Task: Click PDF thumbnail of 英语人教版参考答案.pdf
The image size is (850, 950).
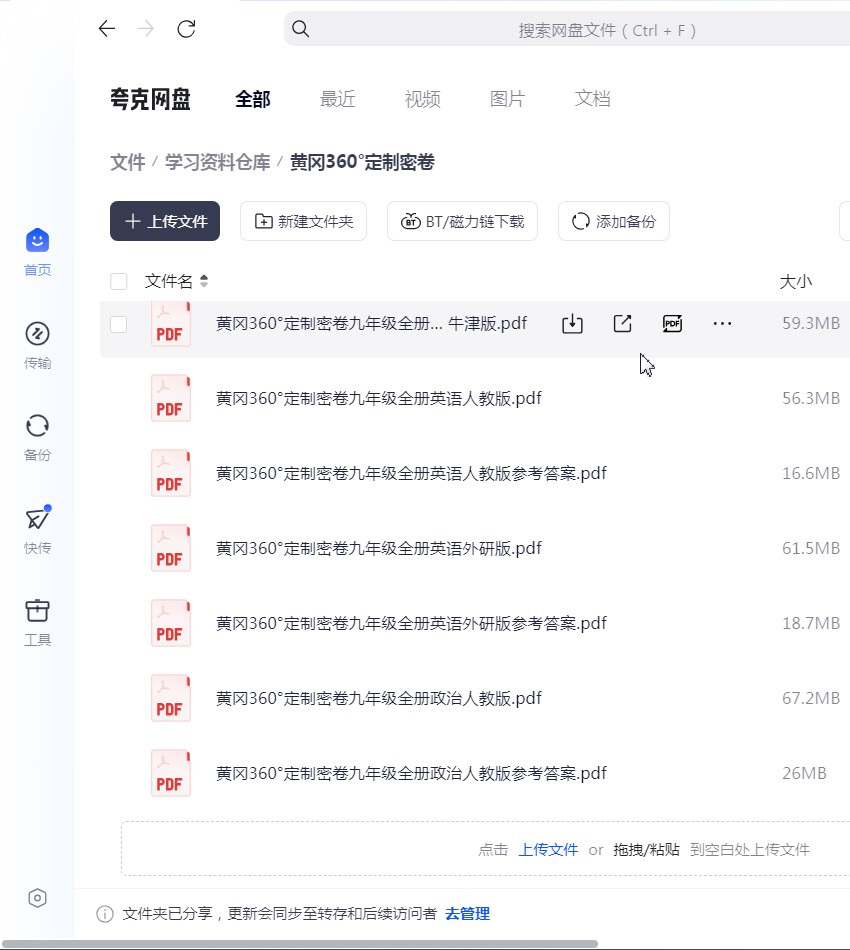Action: (x=171, y=473)
